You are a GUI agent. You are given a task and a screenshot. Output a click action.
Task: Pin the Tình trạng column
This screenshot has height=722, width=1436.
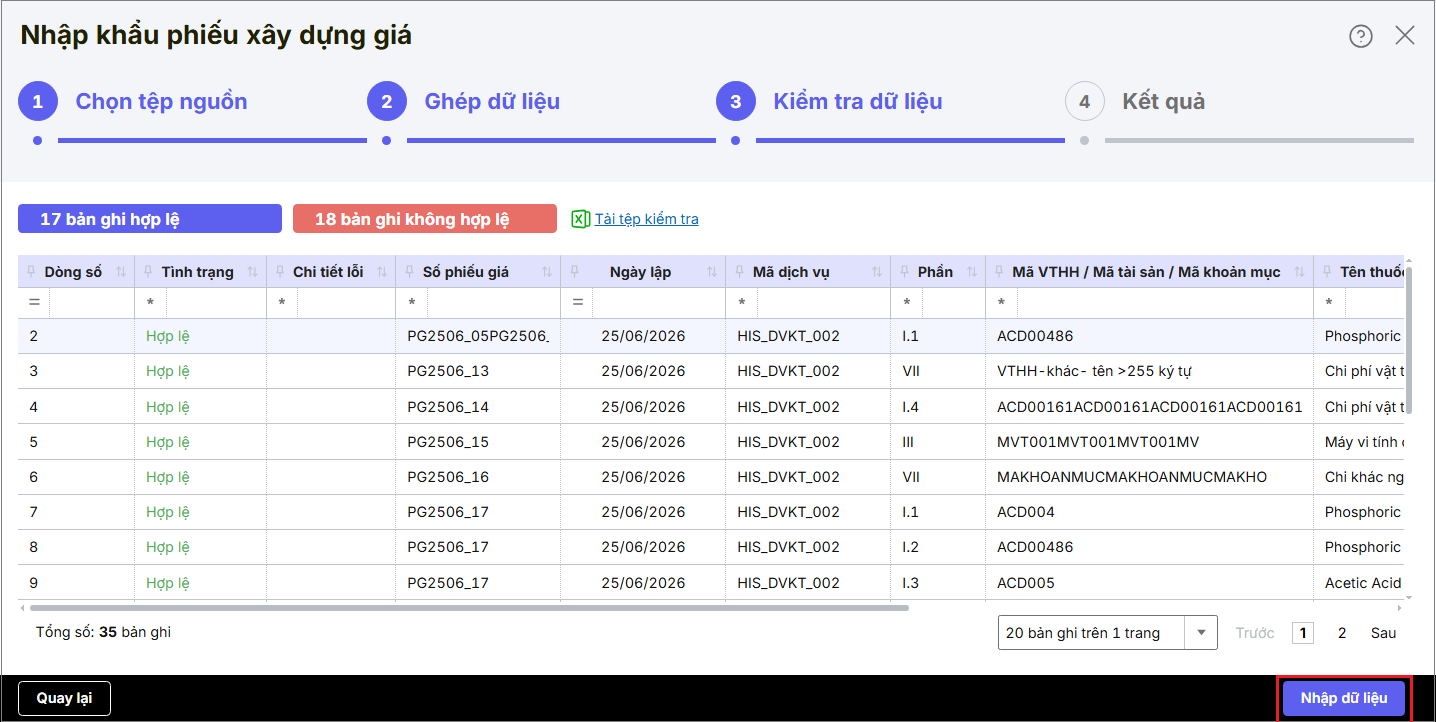(x=148, y=272)
